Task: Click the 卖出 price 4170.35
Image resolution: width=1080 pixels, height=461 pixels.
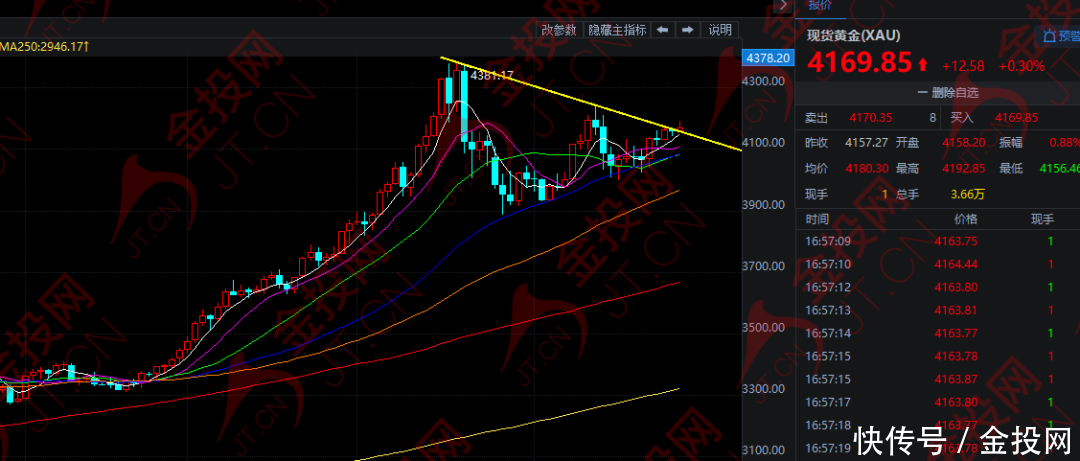Action: [x=870, y=118]
